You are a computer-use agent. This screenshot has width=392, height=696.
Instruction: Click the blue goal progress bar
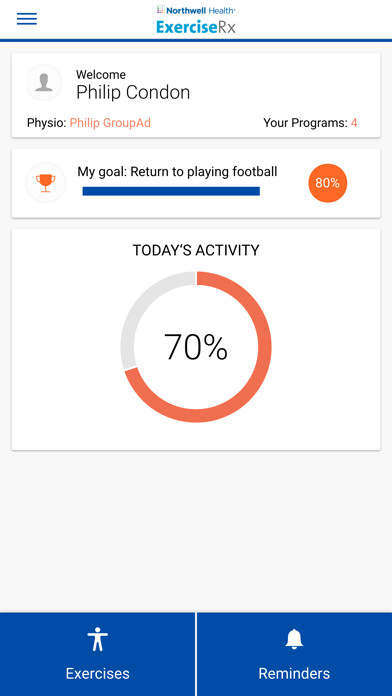coord(171,191)
